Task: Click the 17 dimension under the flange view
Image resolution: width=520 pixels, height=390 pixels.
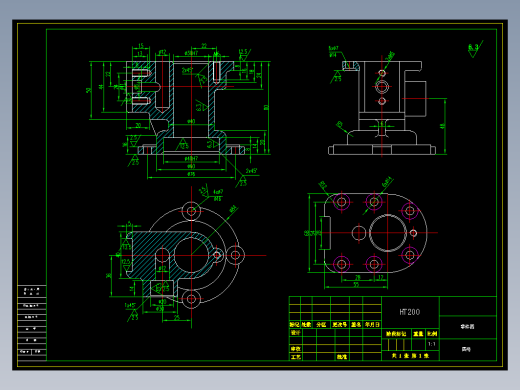Action: coord(381,277)
